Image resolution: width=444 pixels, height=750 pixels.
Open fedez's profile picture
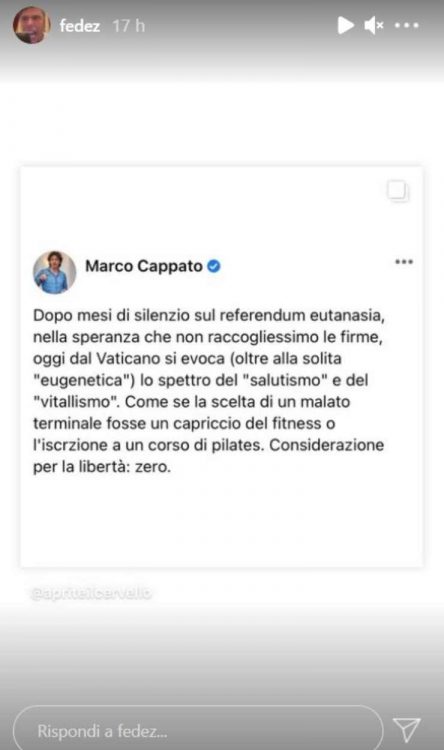[x=32, y=25]
